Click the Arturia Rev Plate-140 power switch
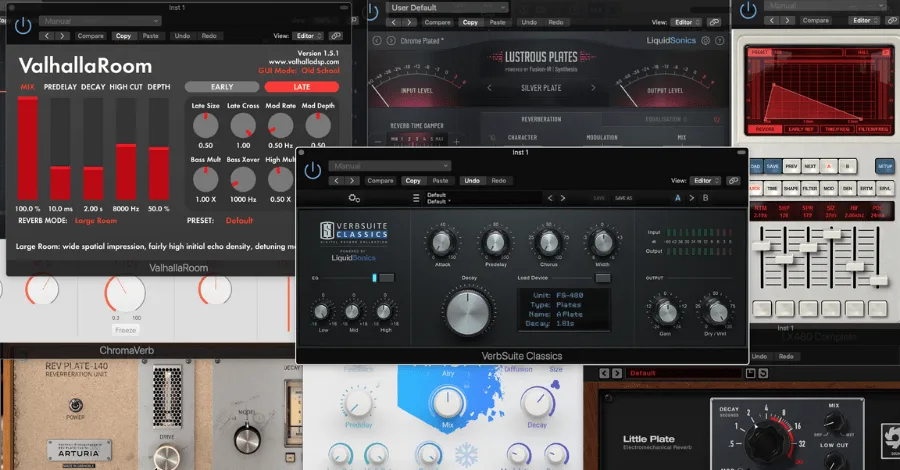This screenshot has width=900, height=470. tap(75, 405)
